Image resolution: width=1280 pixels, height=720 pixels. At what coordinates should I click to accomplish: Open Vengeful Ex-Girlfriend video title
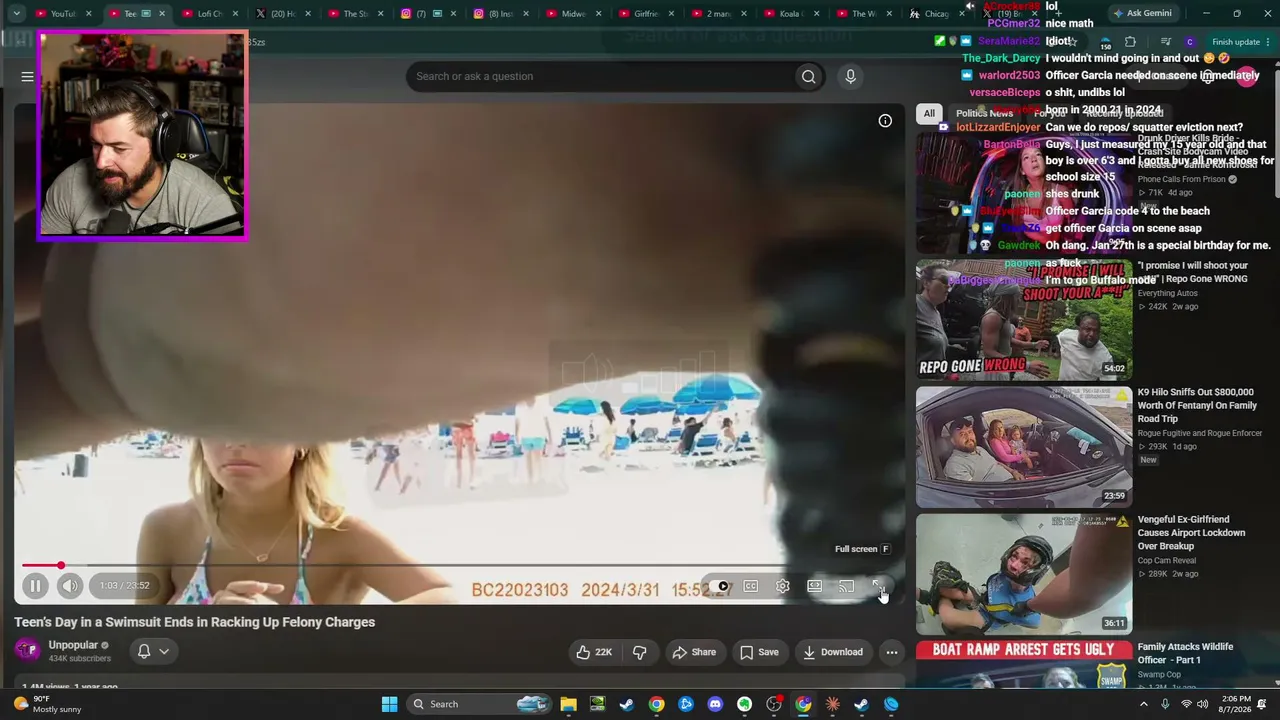[1191, 533]
